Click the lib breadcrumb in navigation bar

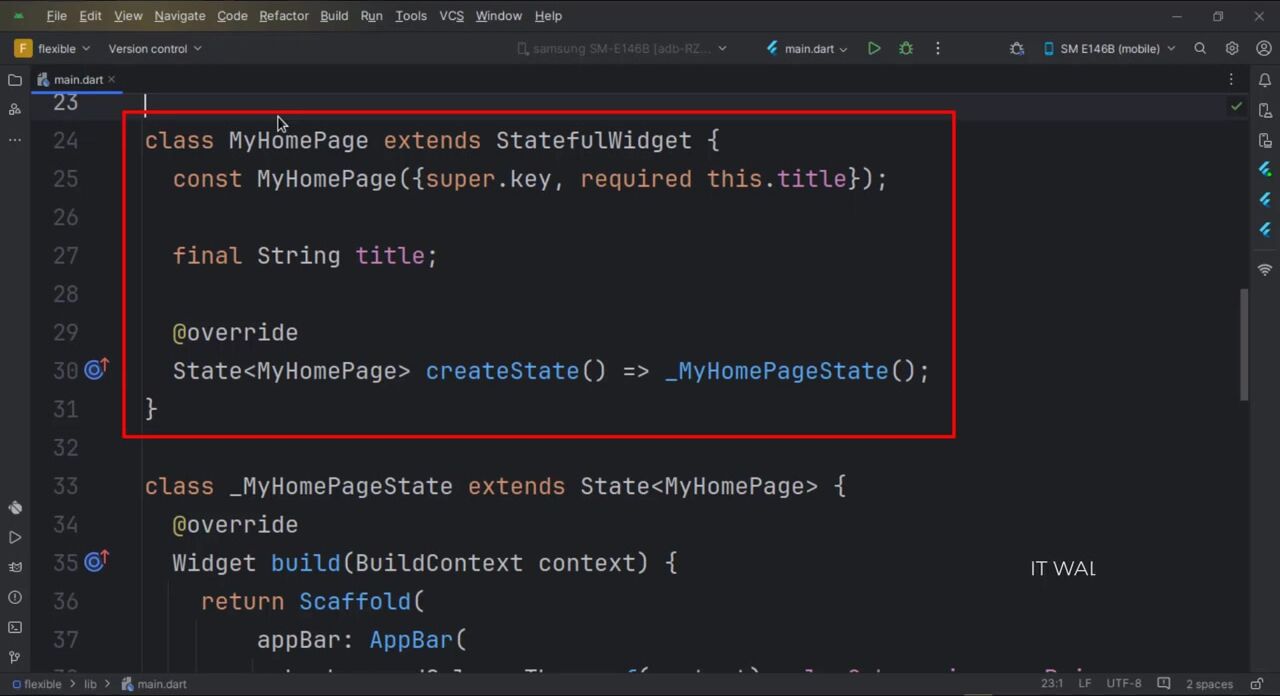coord(90,684)
